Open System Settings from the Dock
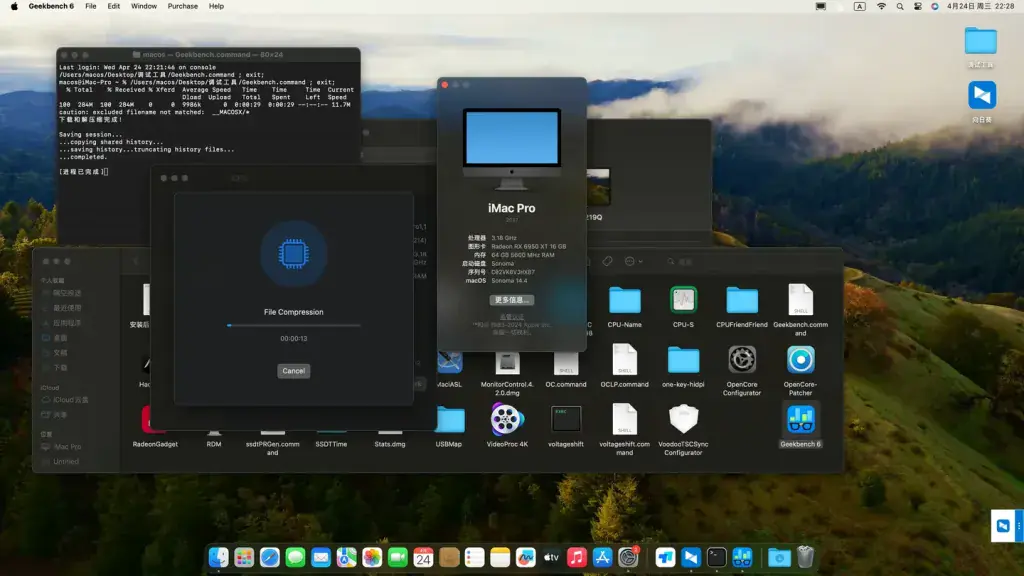The image size is (1024, 576). coord(628,557)
